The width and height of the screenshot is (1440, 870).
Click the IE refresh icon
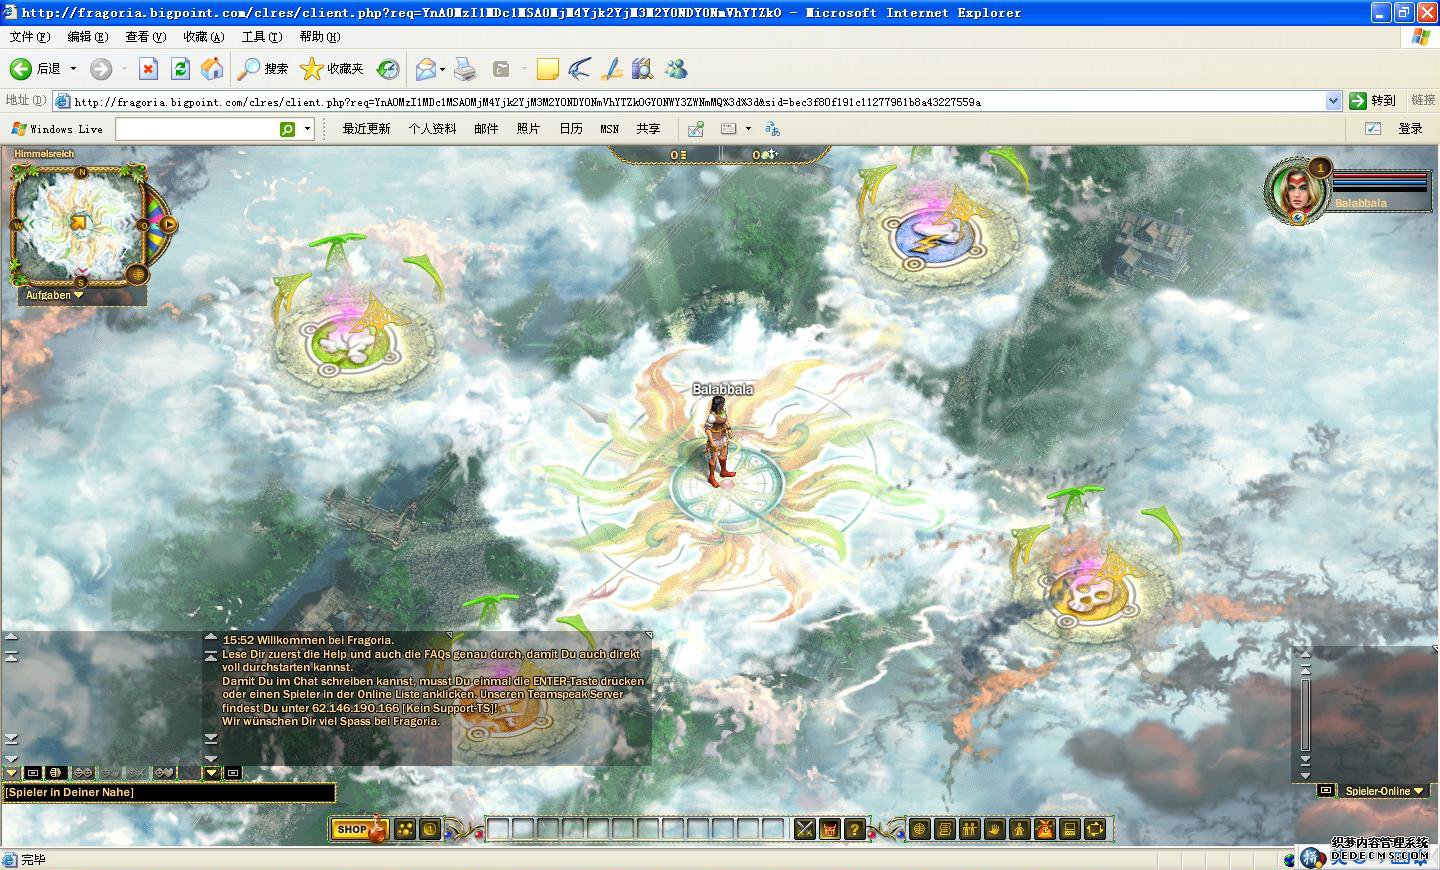click(x=180, y=69)
